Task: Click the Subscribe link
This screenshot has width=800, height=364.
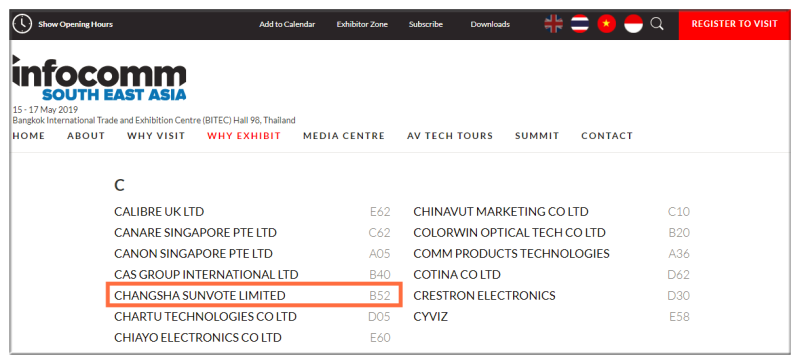Action: pyautogui.click(x=426, y=24)
